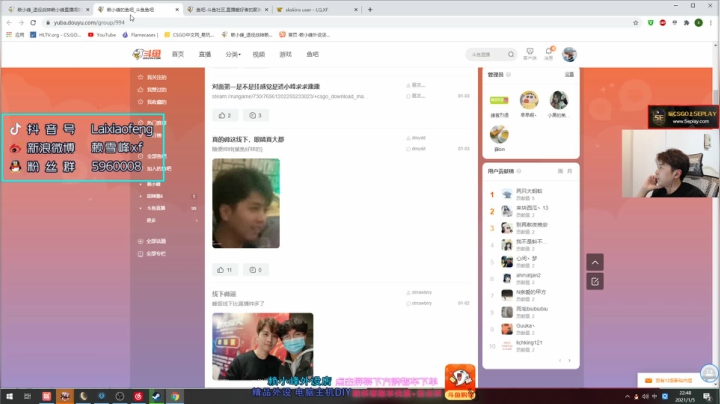
Task: Switch the contribution ranking to 月
Action: pos(569,171)
